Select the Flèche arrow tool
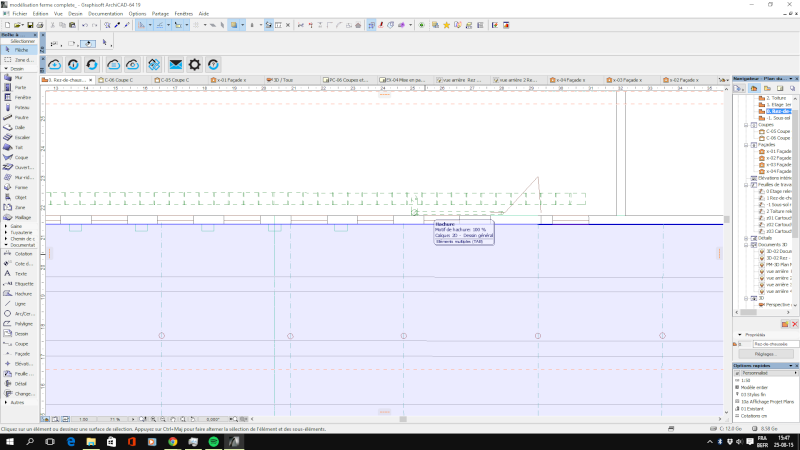 19,50
